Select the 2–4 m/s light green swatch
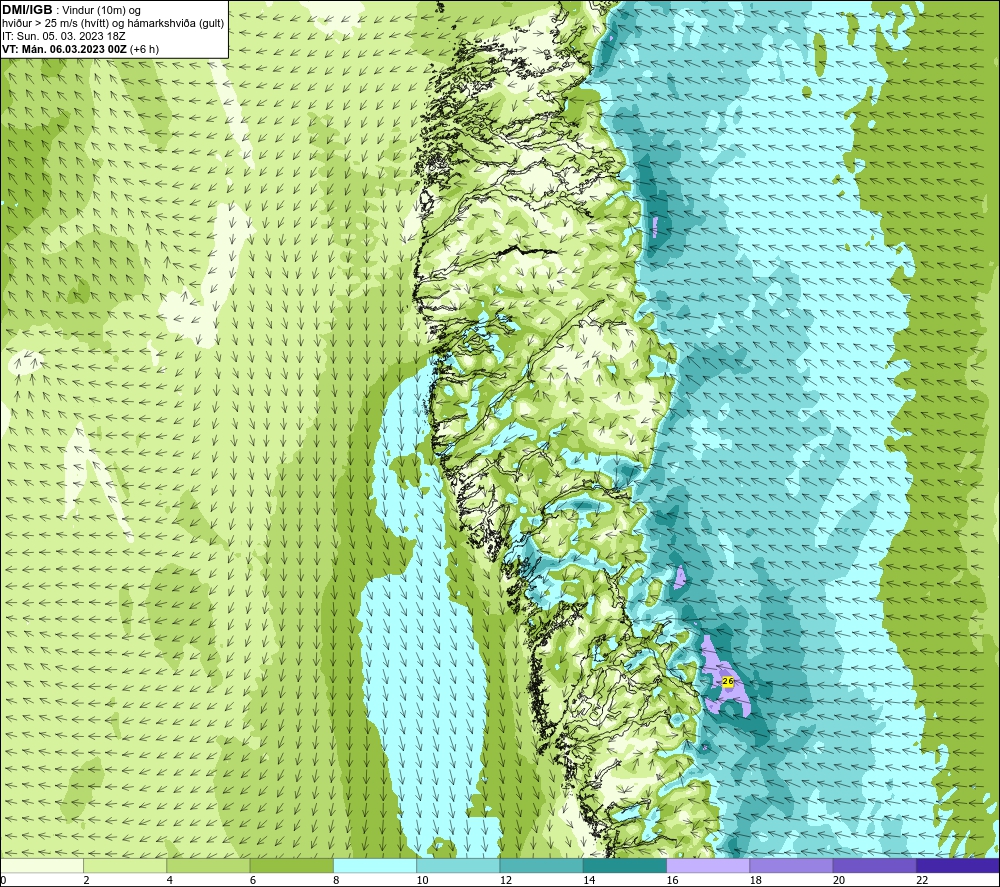 click(x=125, y=866)
